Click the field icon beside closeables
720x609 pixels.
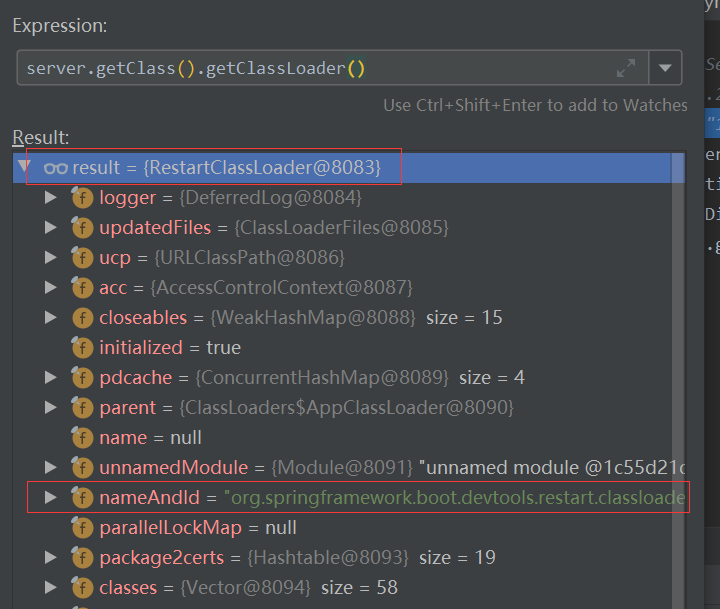[82, 318]
